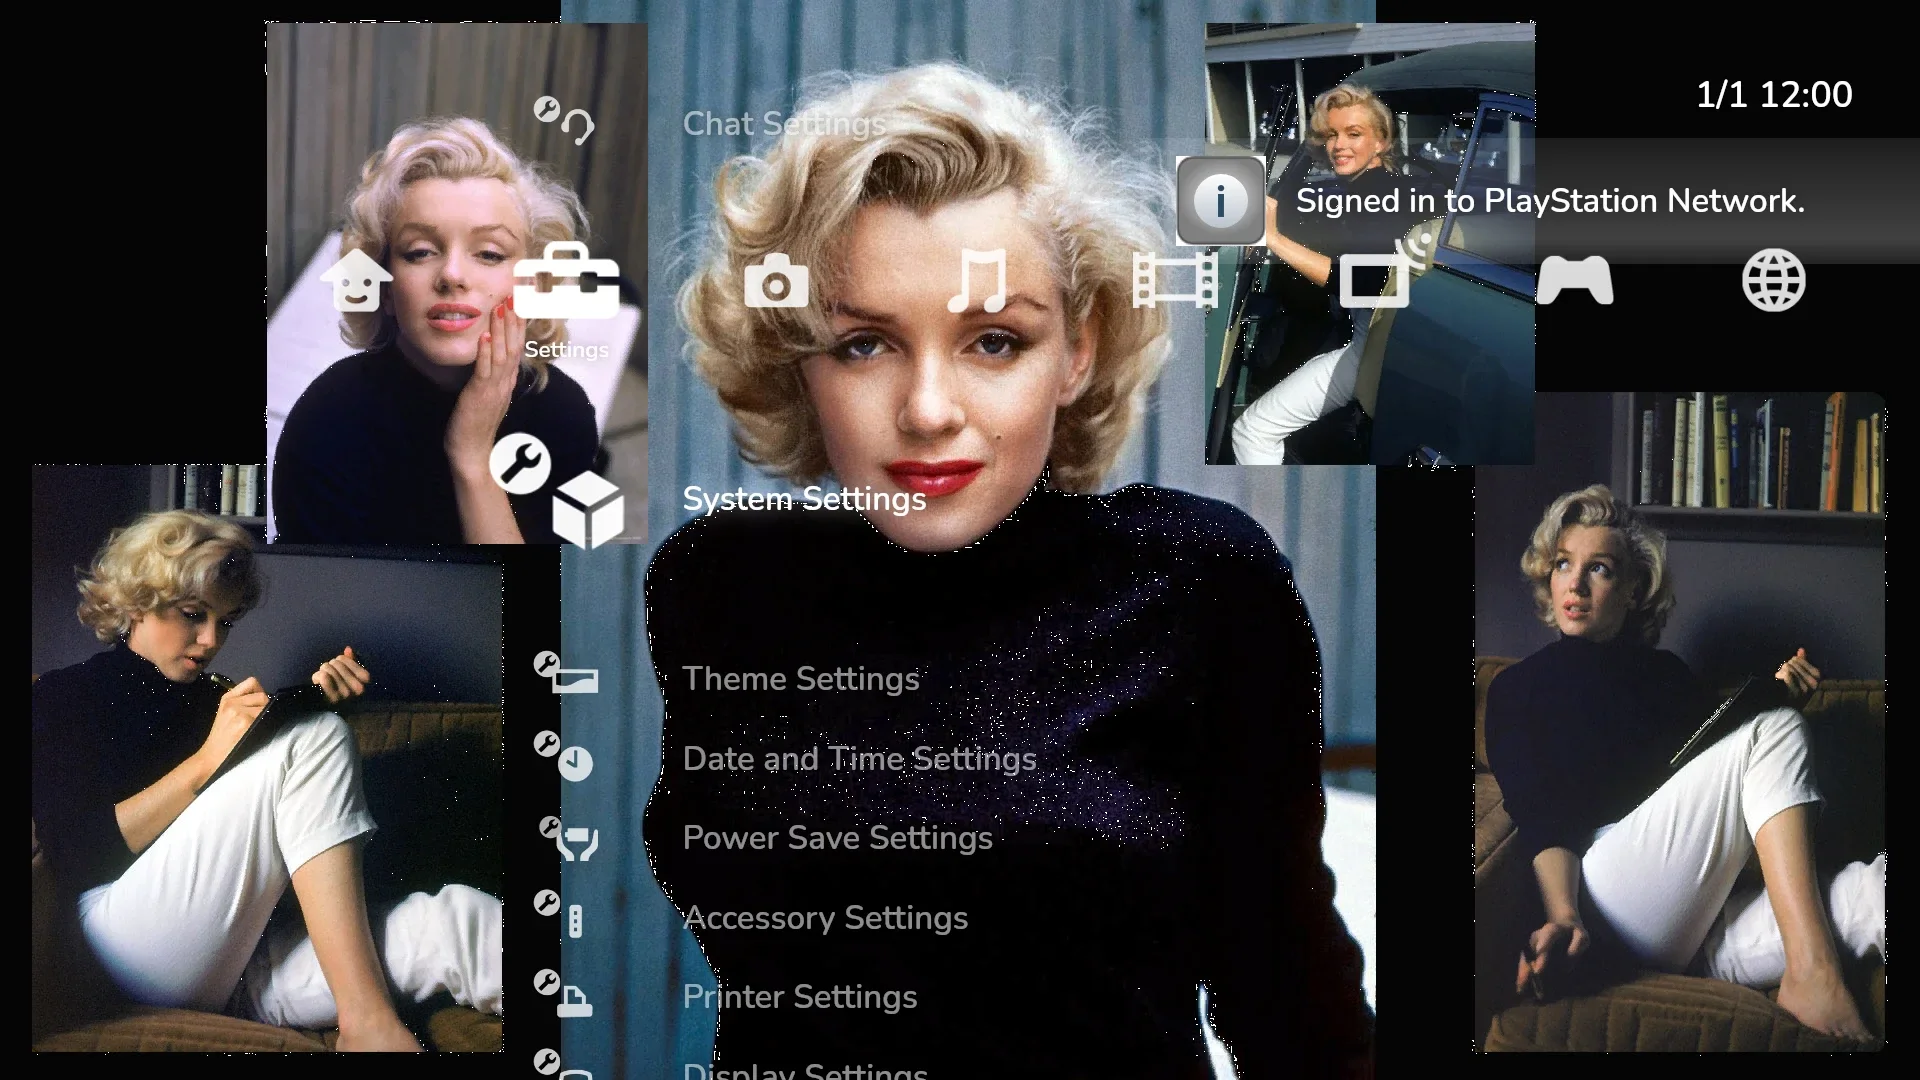Open Theme Settings menu entry
This screenshot has width=1920, height=1080.
coord(801,679)
